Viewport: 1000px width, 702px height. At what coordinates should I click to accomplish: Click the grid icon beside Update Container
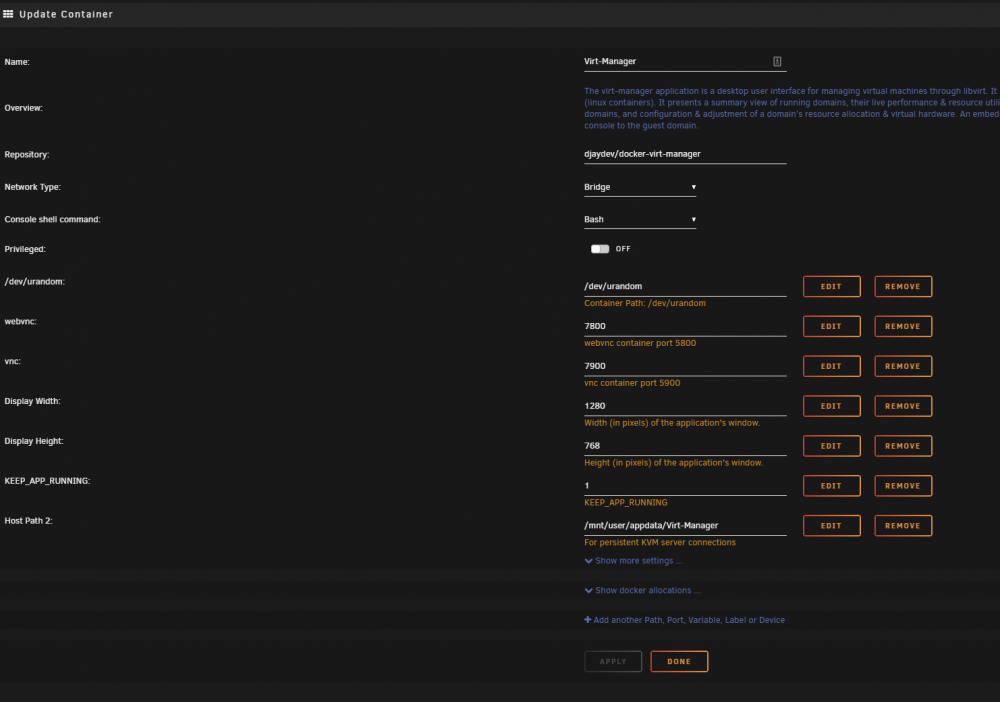(8, 14)
